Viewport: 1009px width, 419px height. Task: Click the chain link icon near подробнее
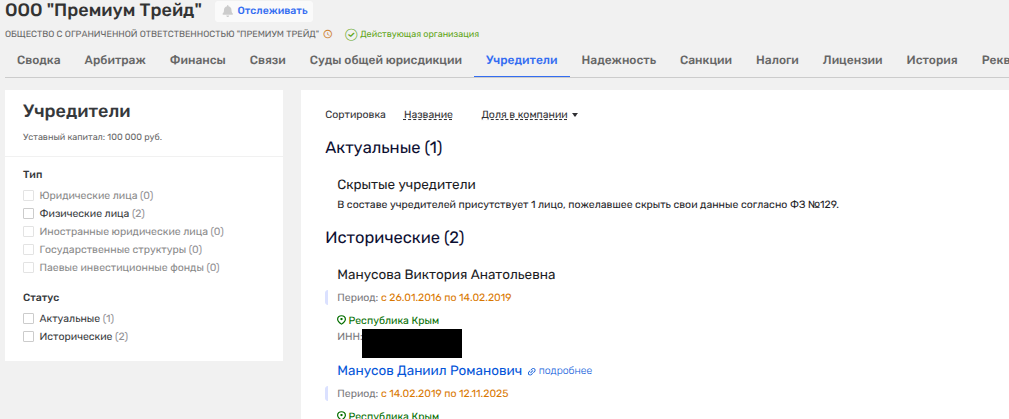click(x=532, y=371)
